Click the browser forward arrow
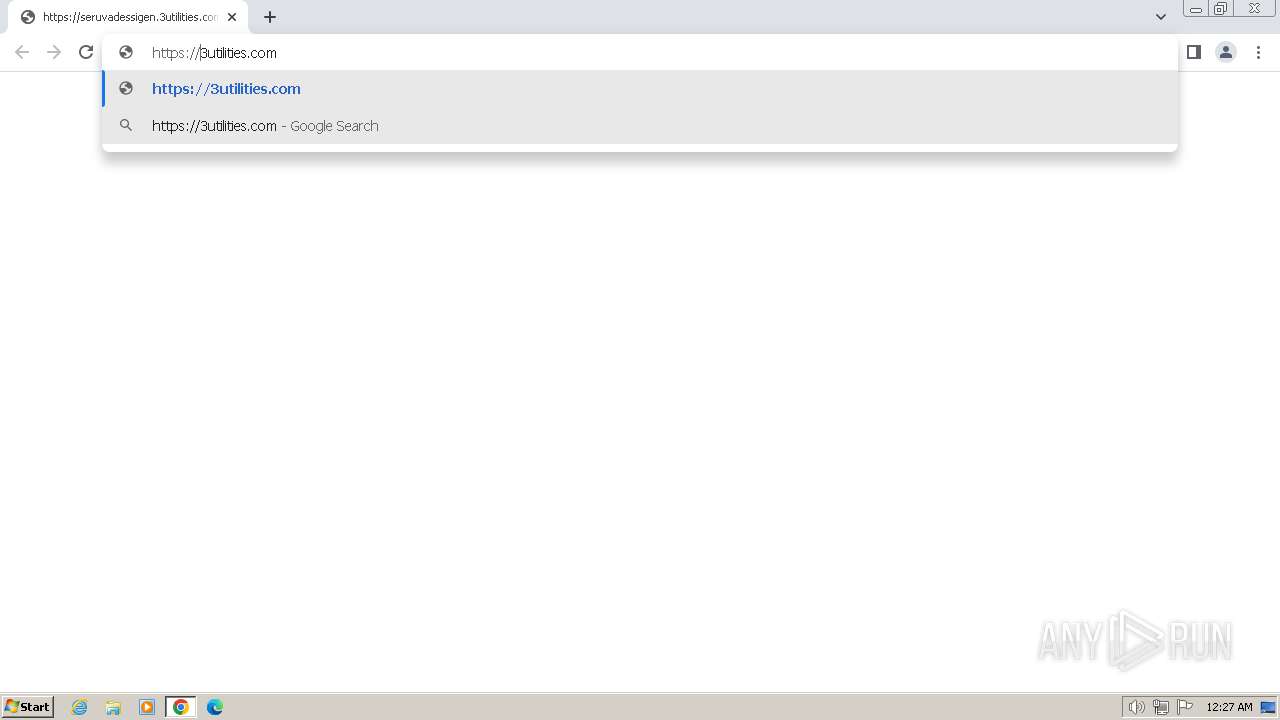The width and height of the screenshot is (1280, 720). 54,52
